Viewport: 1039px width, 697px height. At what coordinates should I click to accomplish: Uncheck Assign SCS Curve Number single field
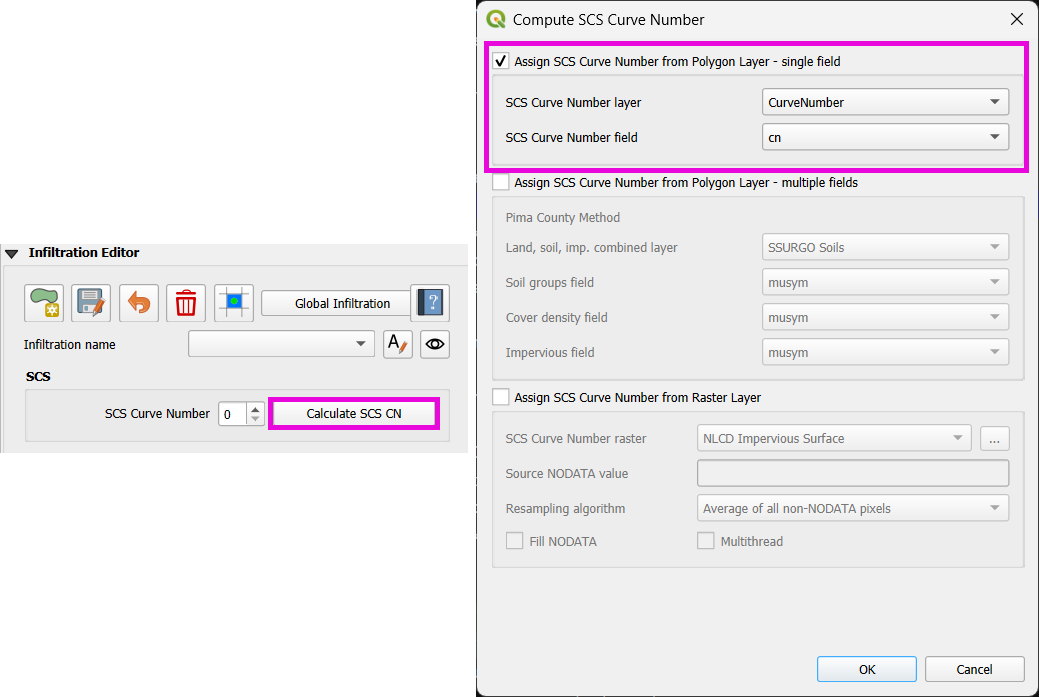(501, 62)
